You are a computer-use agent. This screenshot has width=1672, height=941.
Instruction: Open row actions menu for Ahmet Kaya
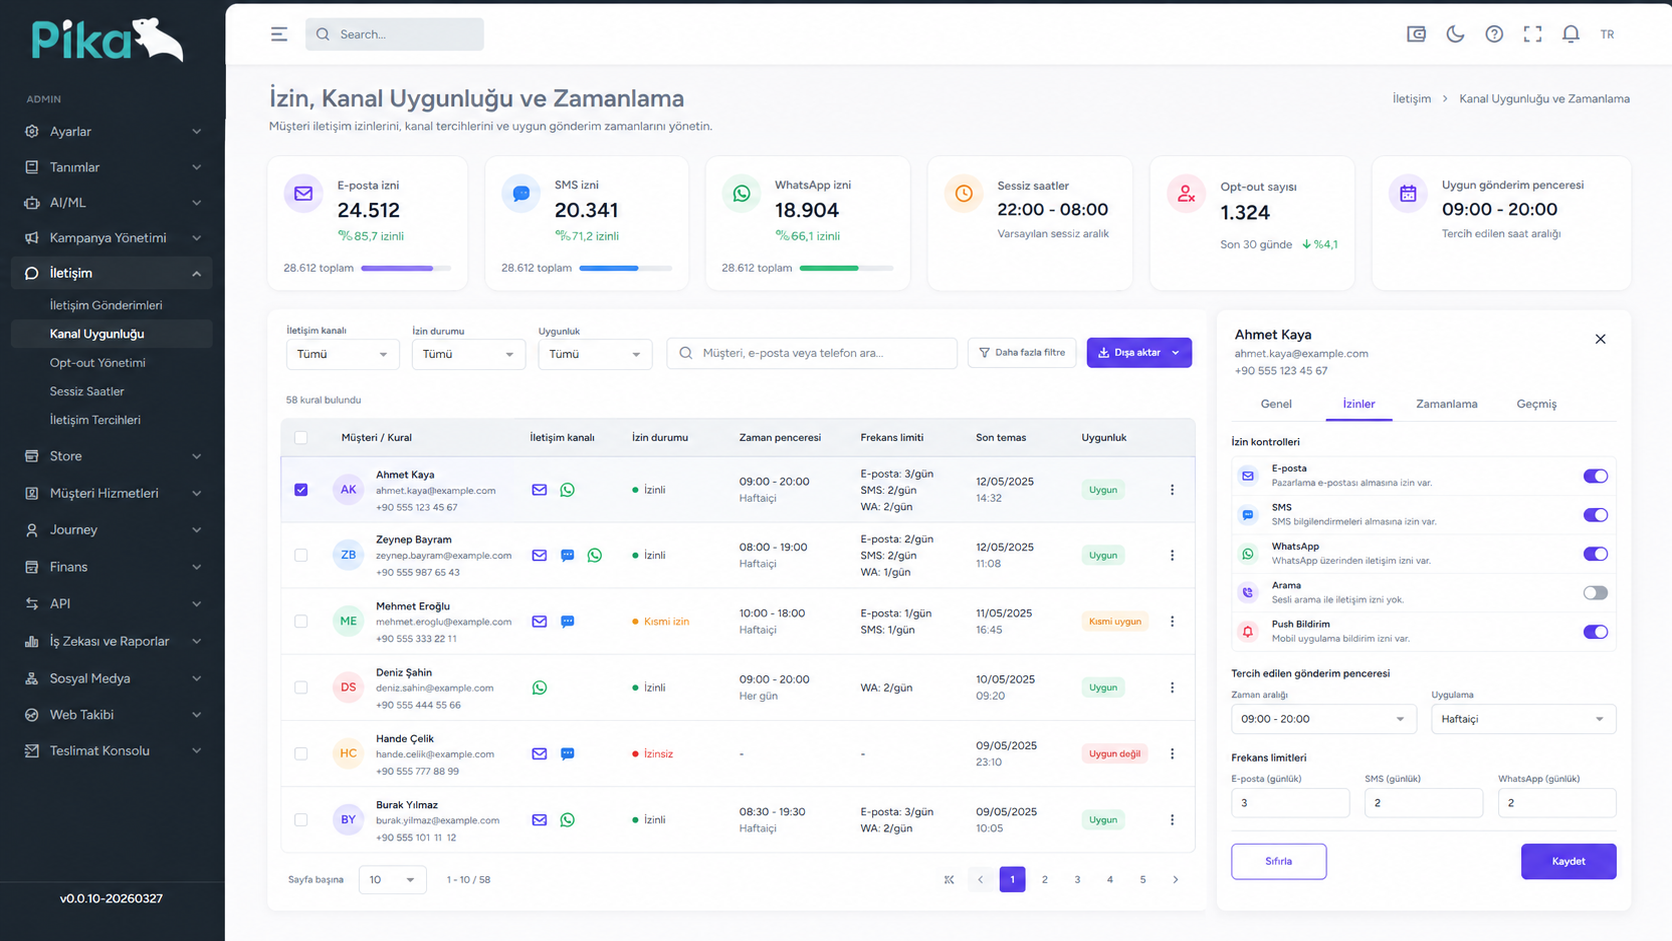pos(1172,490)
